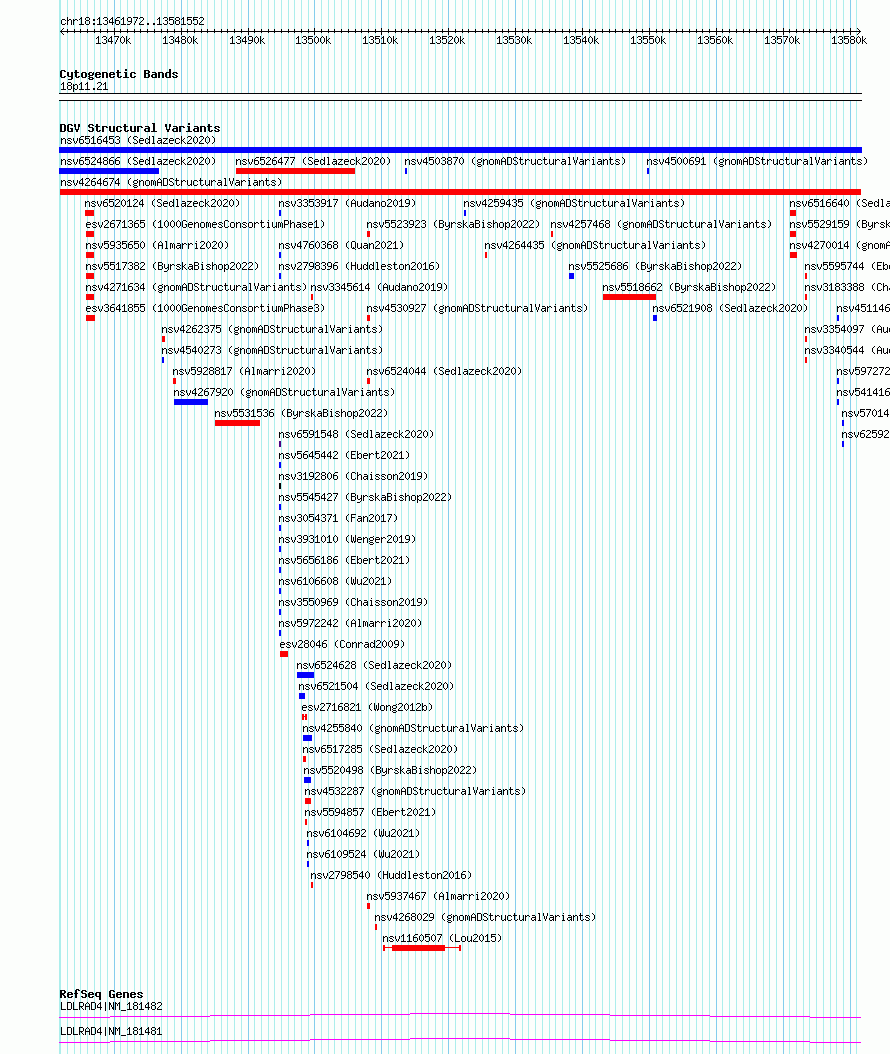Open nsv6109524 (Wu2021) label

tap(364, 854)
